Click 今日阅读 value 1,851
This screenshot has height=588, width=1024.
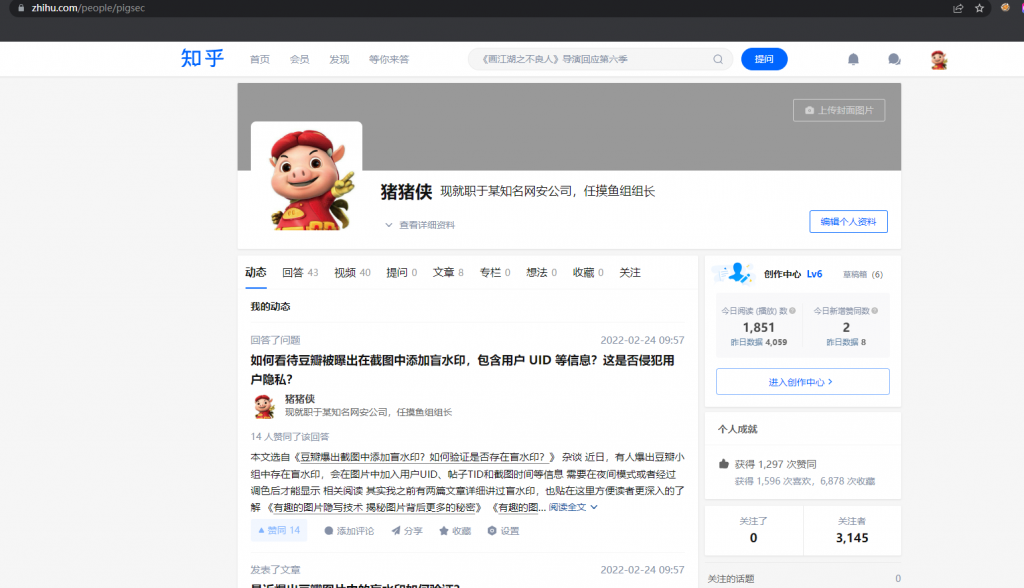click(x=758, y=327)
